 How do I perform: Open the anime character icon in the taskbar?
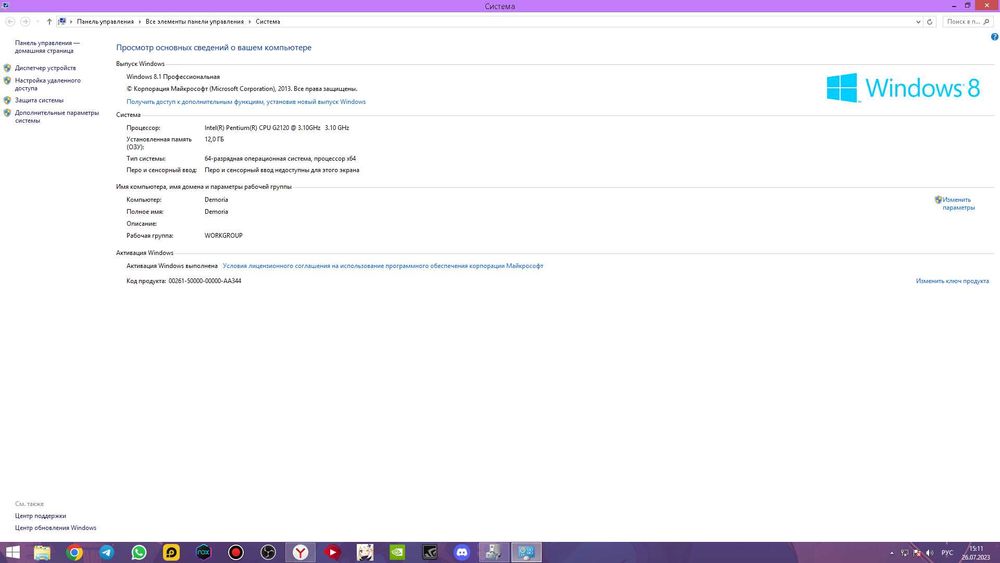[365, 552]
